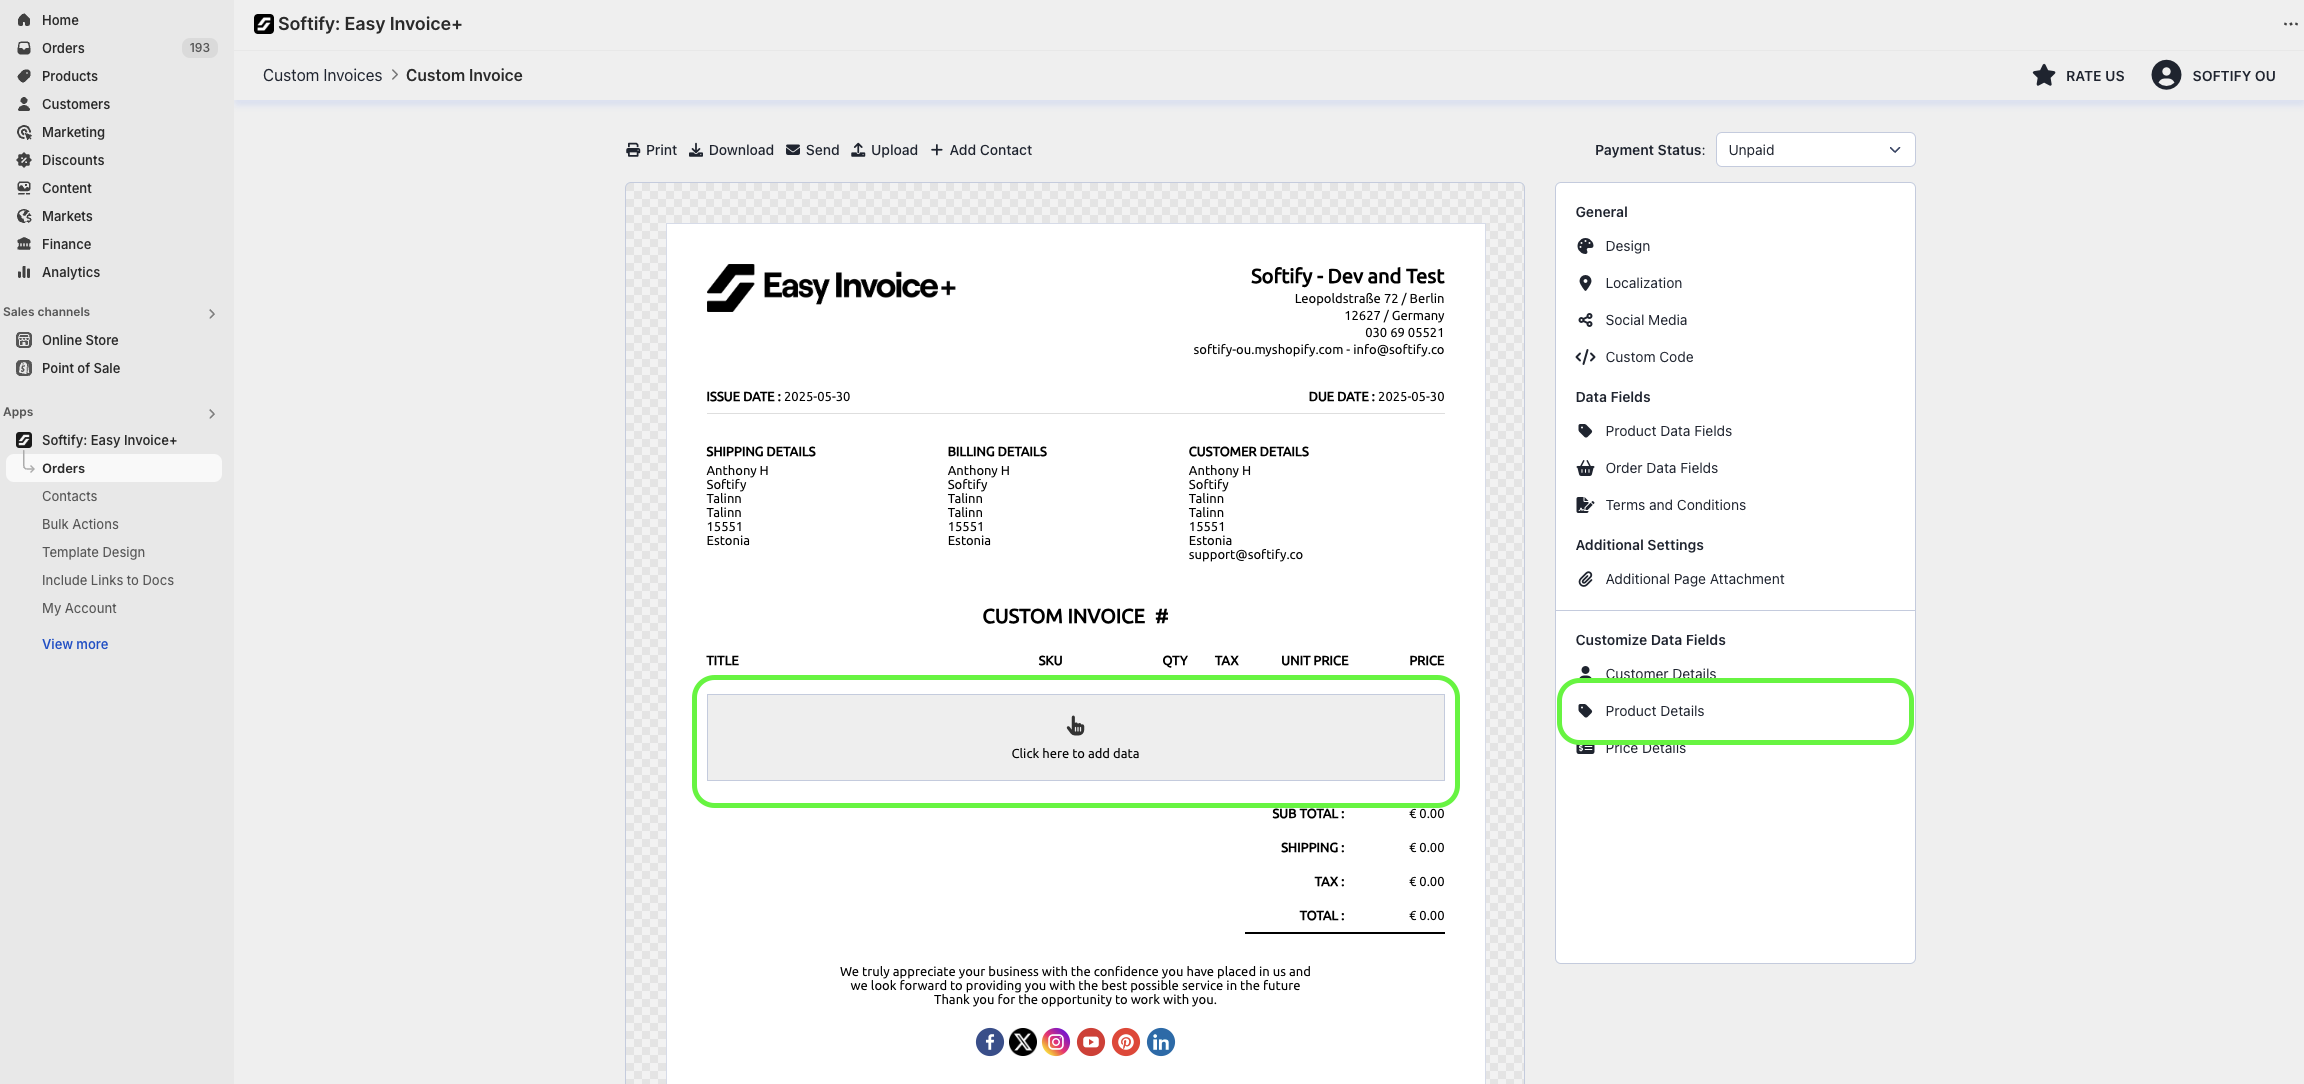
Task: Open the Design palette settings
Action: click(1626, 246)
